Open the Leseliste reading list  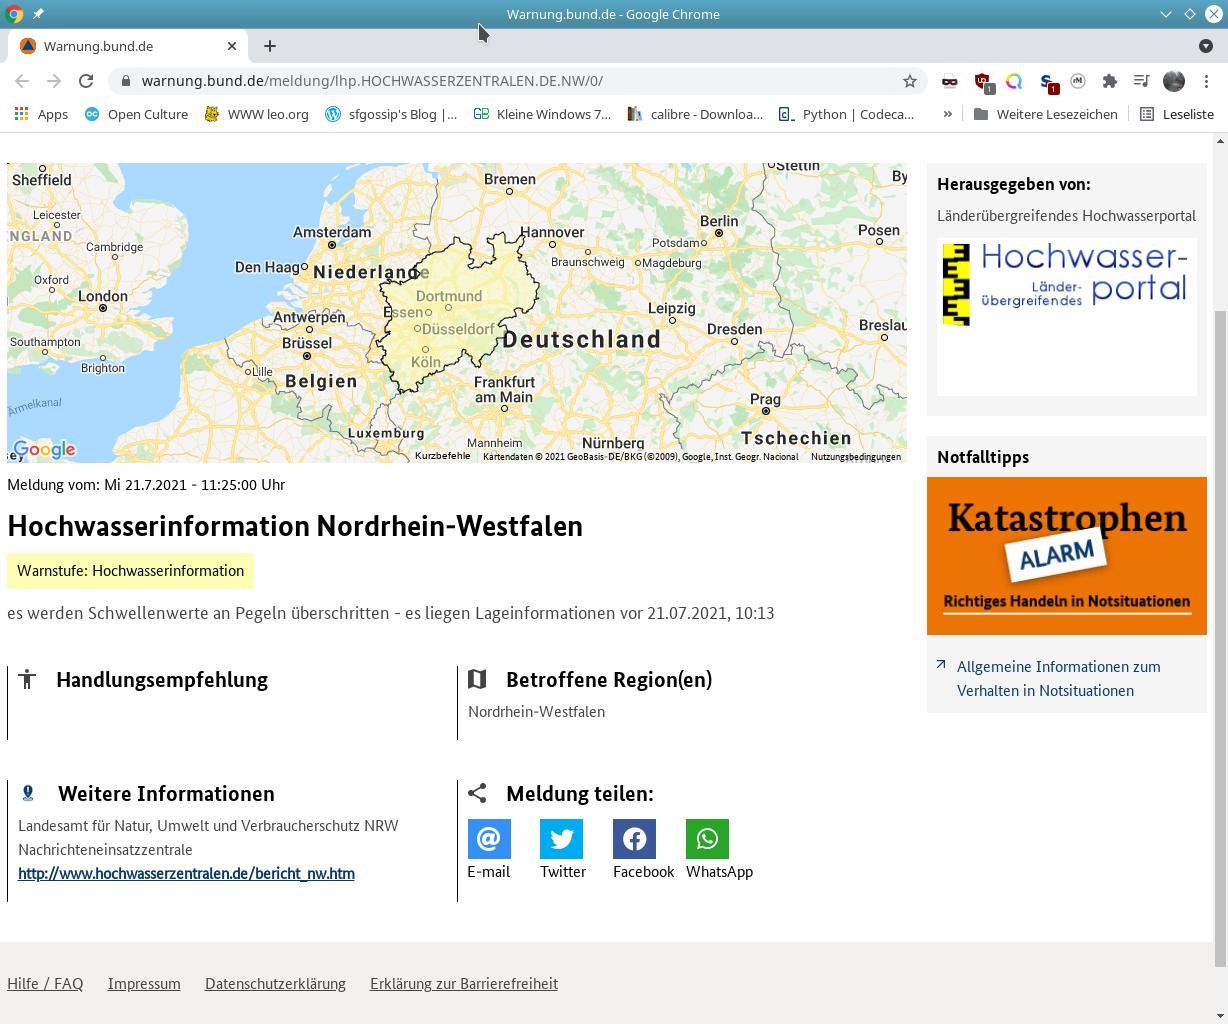click(1177, 114)
